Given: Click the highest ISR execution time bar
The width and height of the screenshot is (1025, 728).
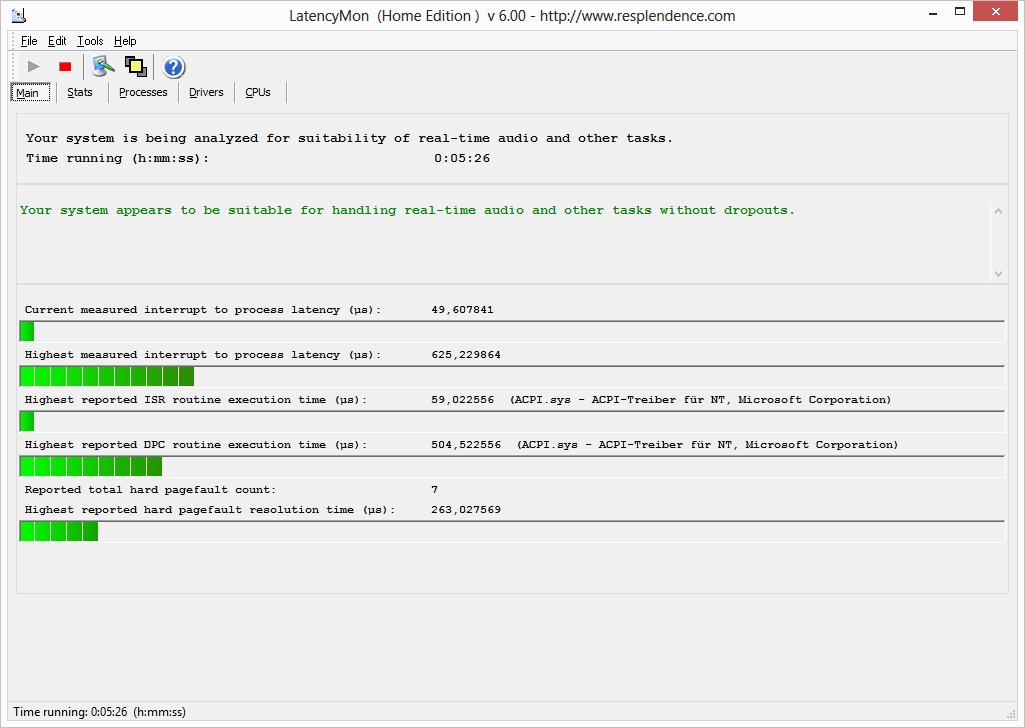Looking at the screenshot, I should [x=512, y=422].
